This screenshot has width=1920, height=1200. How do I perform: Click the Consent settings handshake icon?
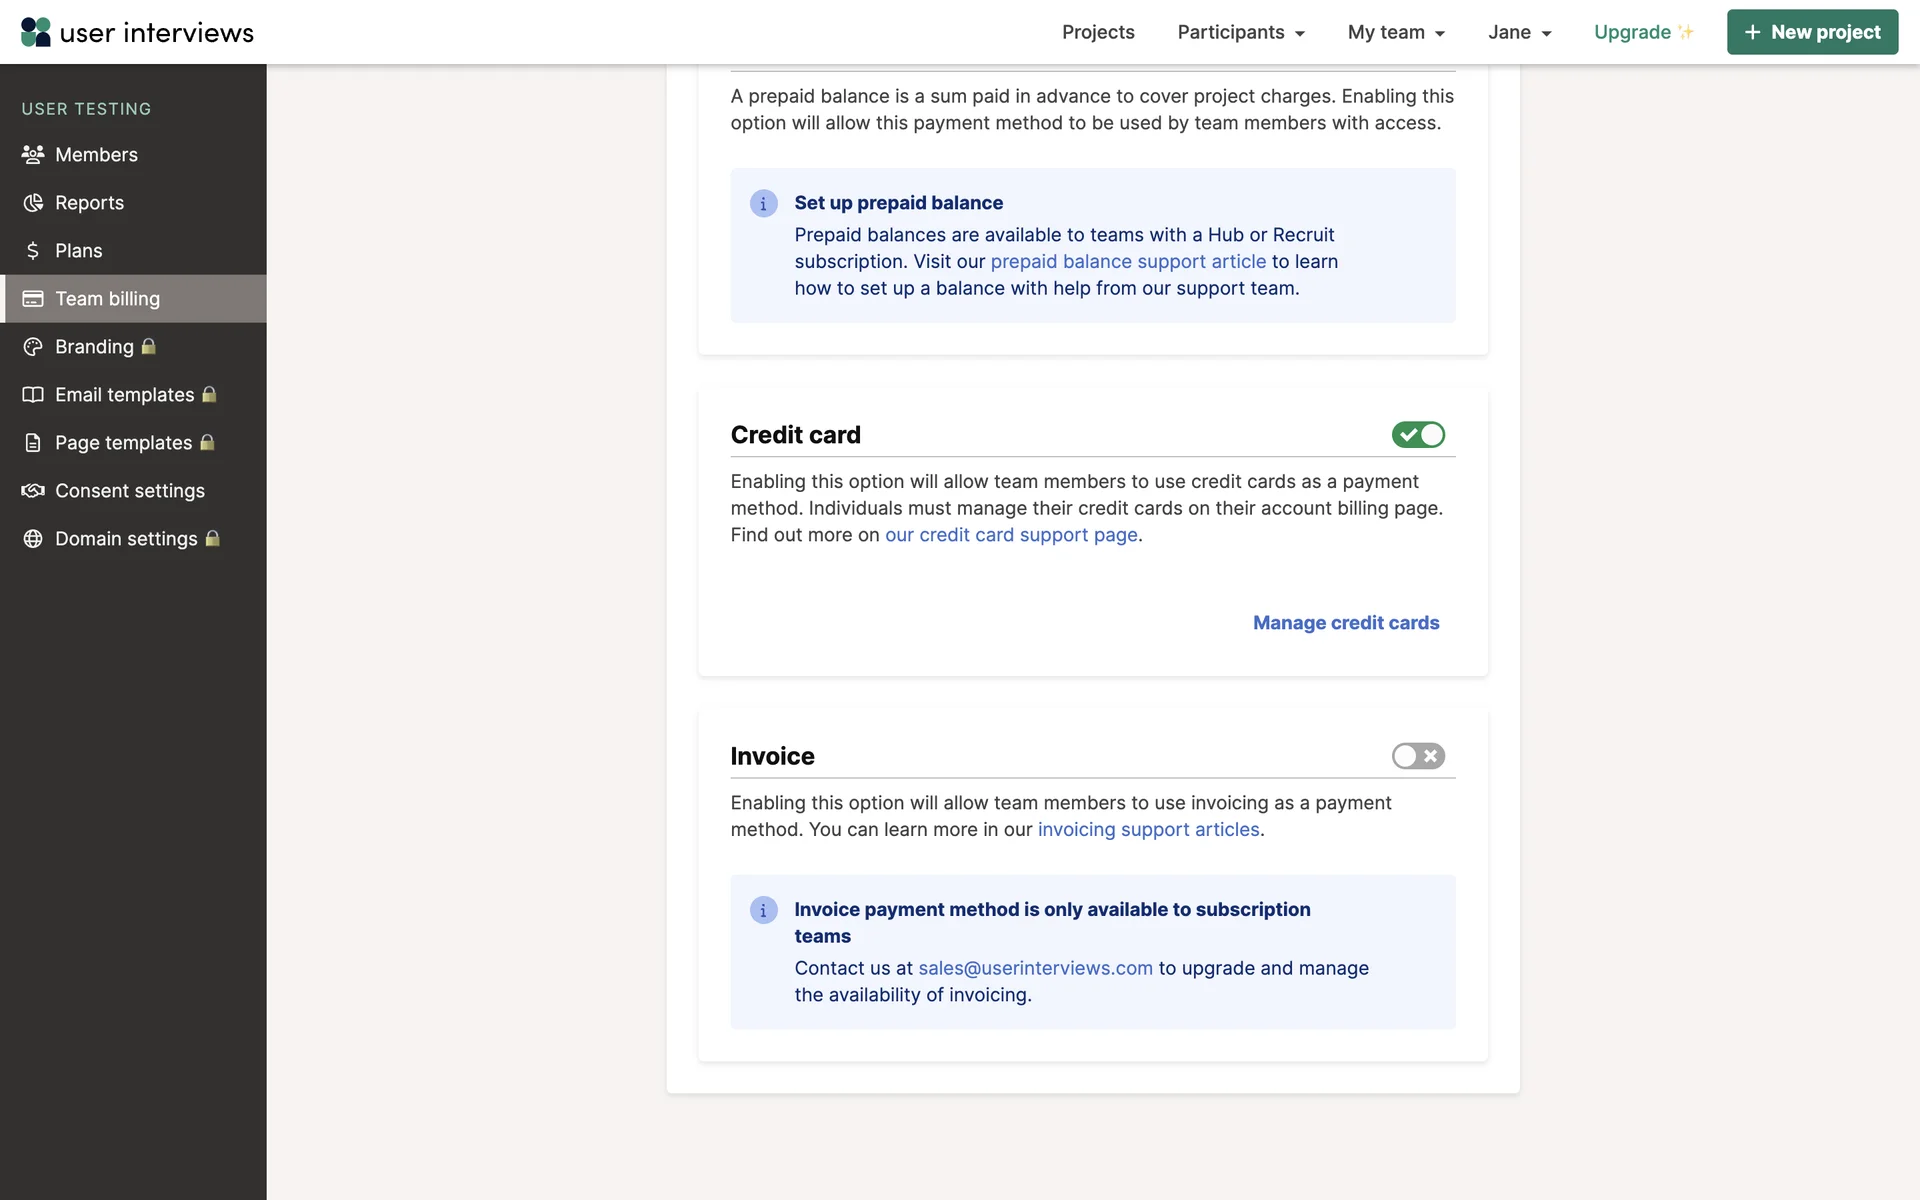33,491
